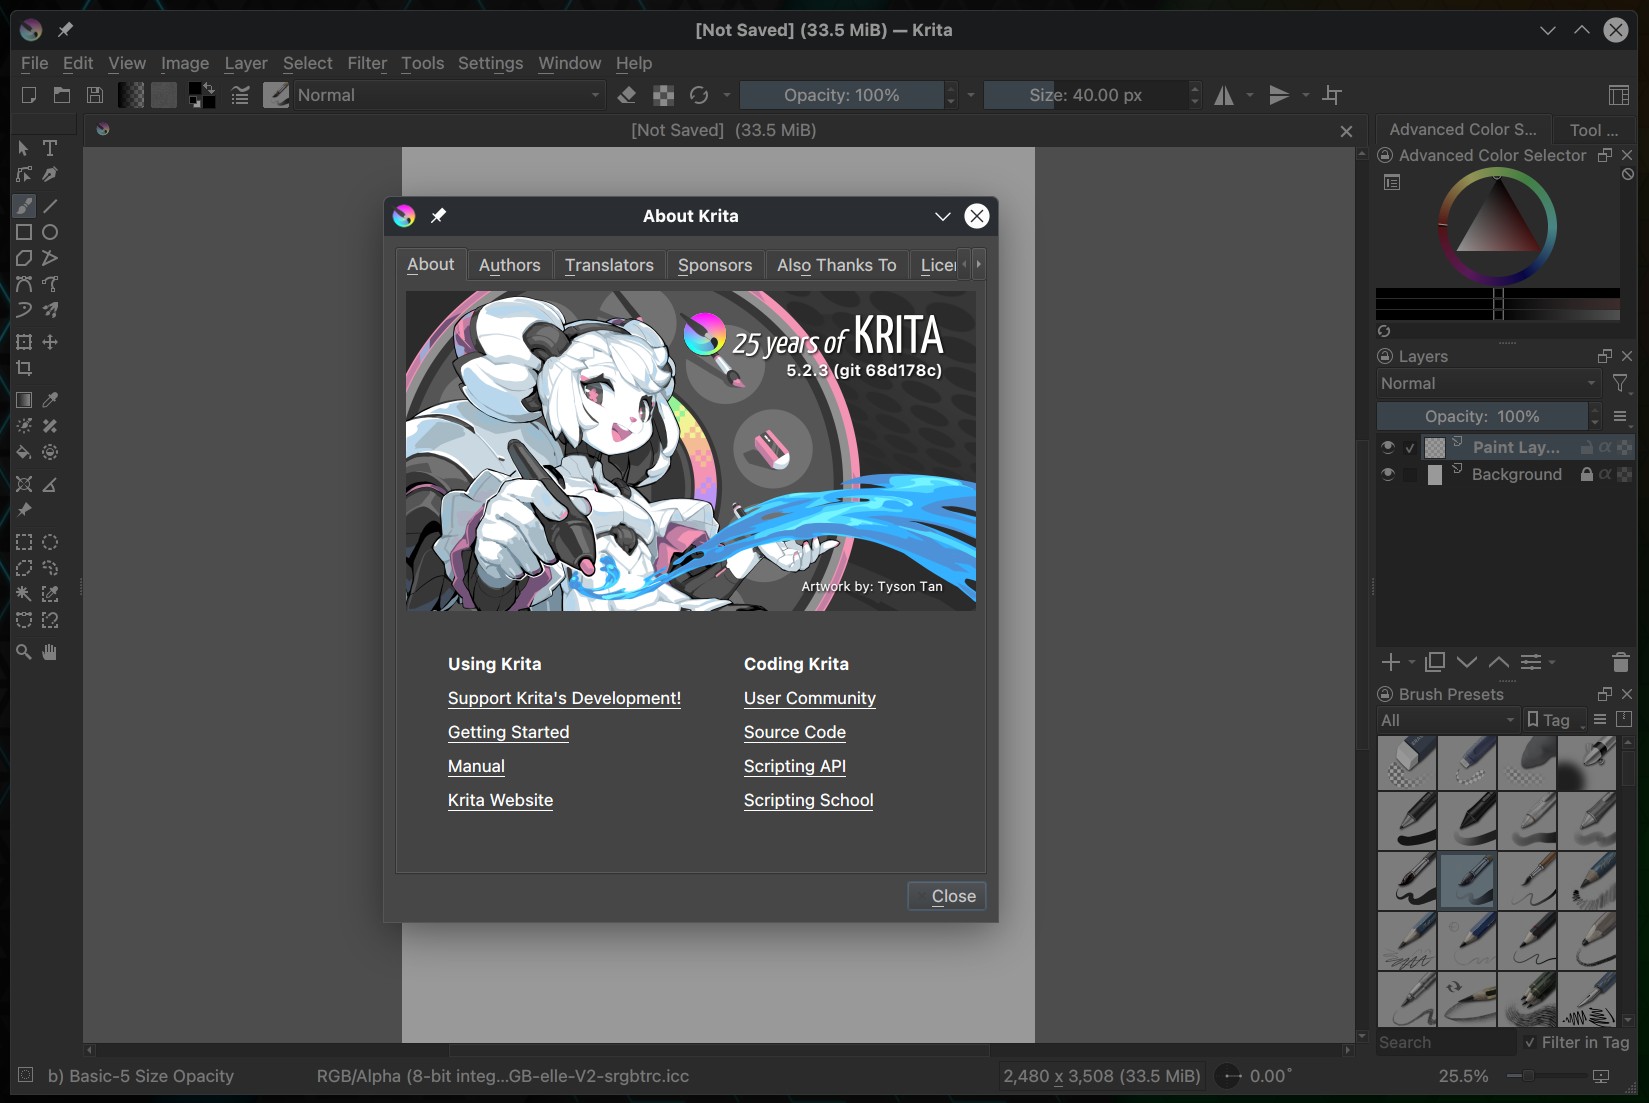
Task: Open Support Krita's Development link
Action: 564,698
